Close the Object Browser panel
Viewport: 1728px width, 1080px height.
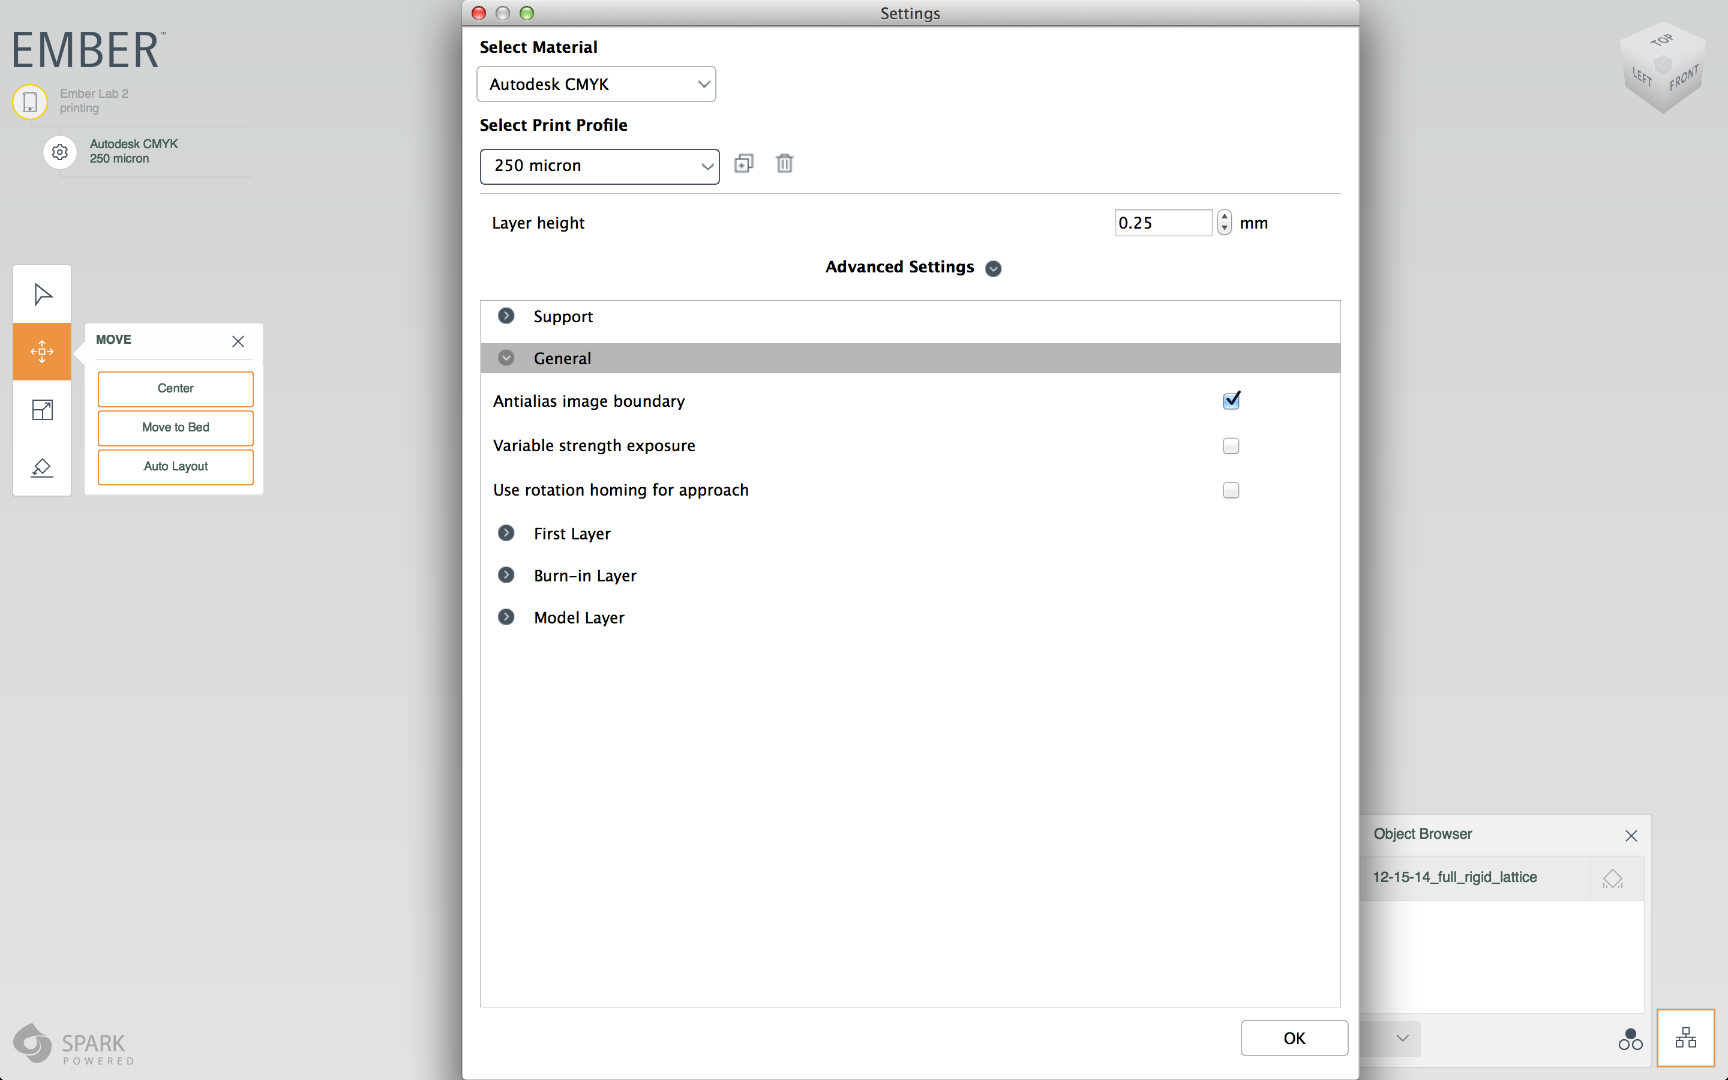1631,835
